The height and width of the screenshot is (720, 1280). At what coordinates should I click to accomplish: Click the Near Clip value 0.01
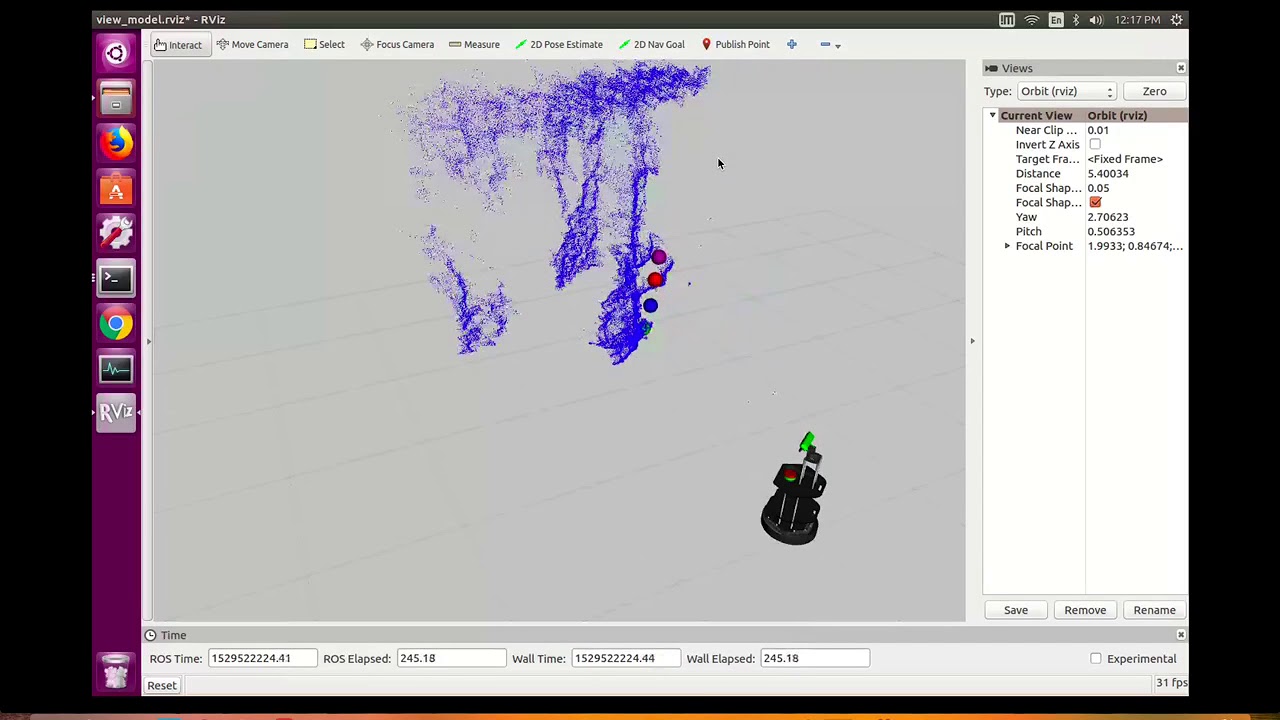pyautogui.click(x=1098, y=130)
